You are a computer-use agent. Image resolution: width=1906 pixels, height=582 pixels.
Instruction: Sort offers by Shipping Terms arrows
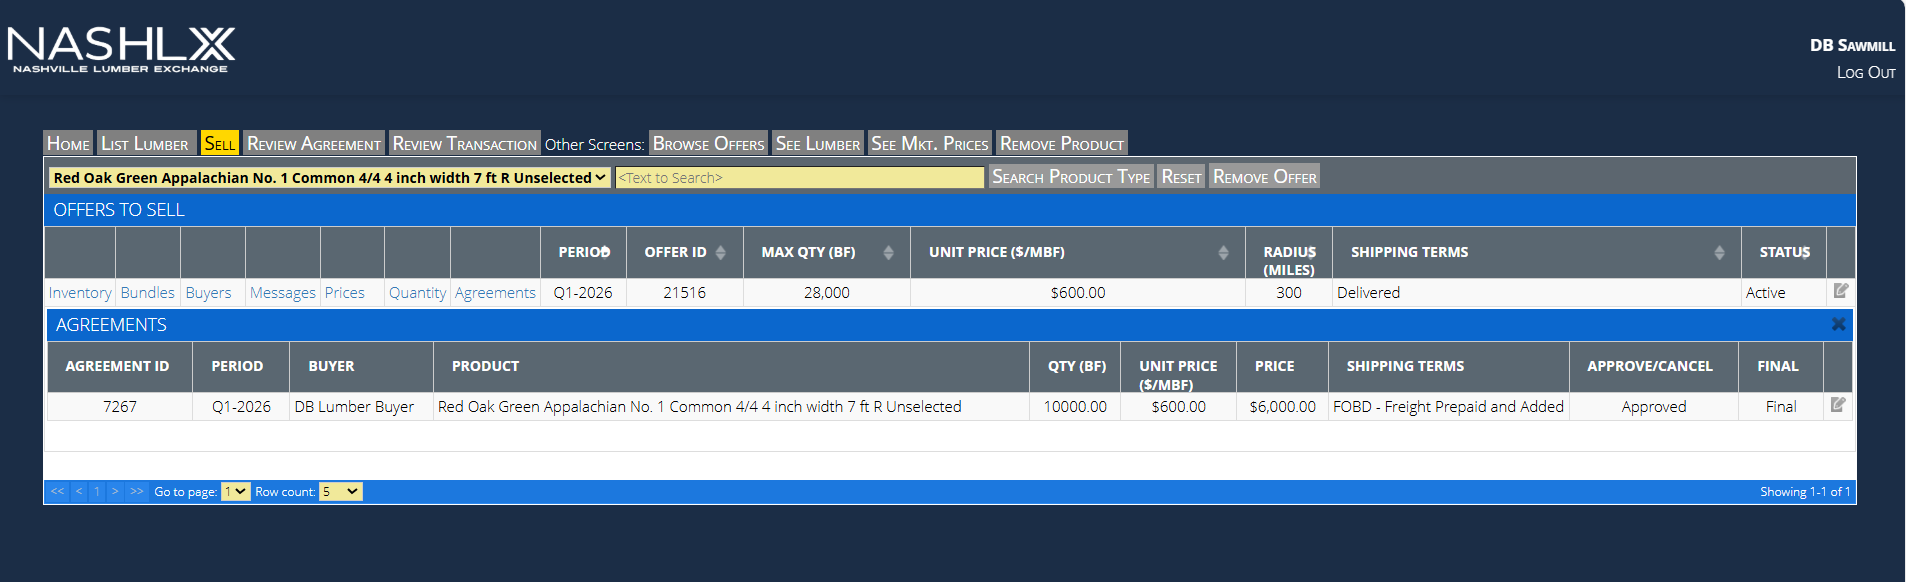click(1719, 252)
